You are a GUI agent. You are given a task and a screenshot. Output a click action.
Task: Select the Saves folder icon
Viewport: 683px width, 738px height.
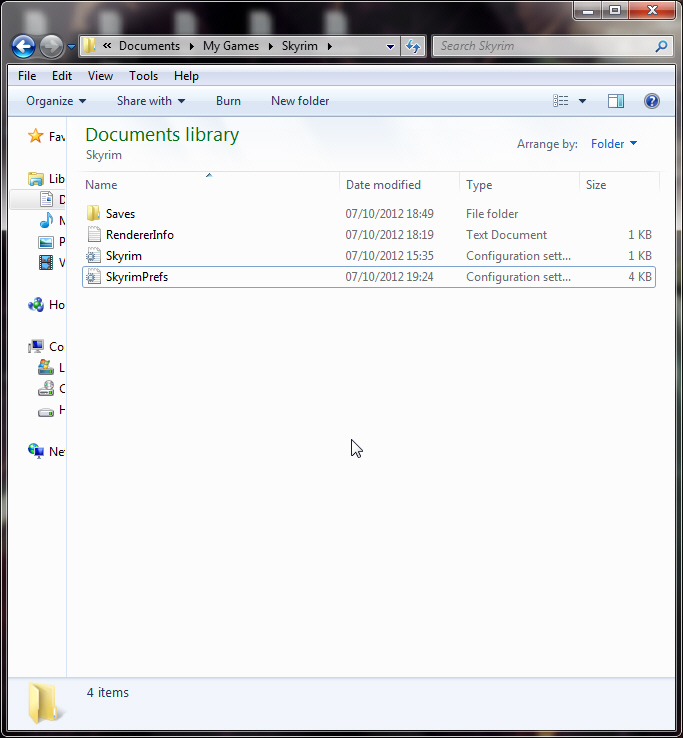(94, 214)
